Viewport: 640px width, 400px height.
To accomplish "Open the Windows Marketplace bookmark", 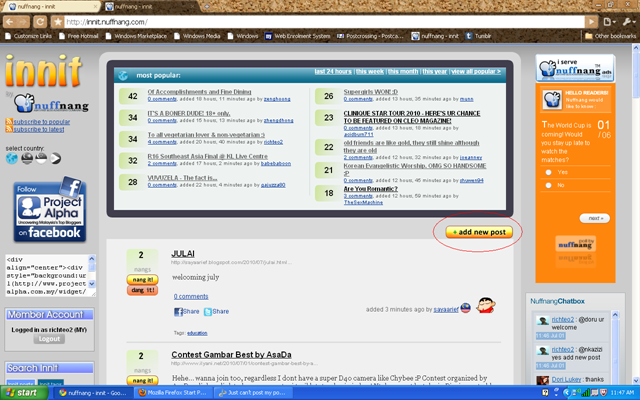I will [x=136, y=36].
